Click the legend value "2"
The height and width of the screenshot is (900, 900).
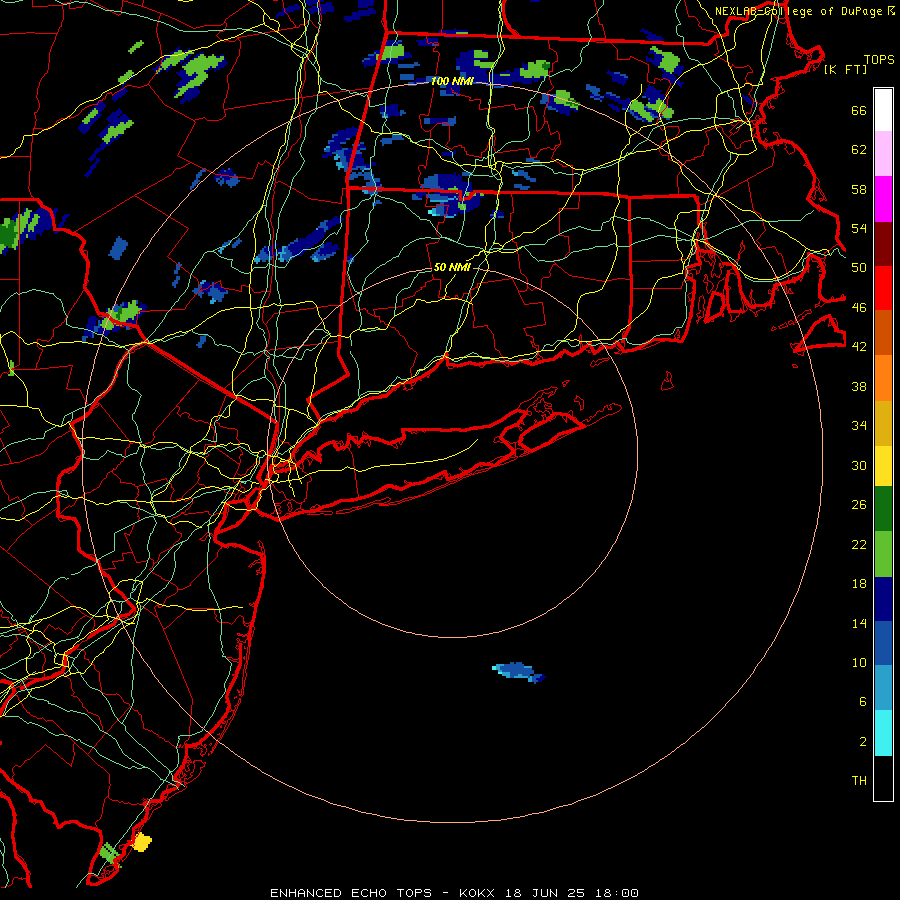pos(863,742)
